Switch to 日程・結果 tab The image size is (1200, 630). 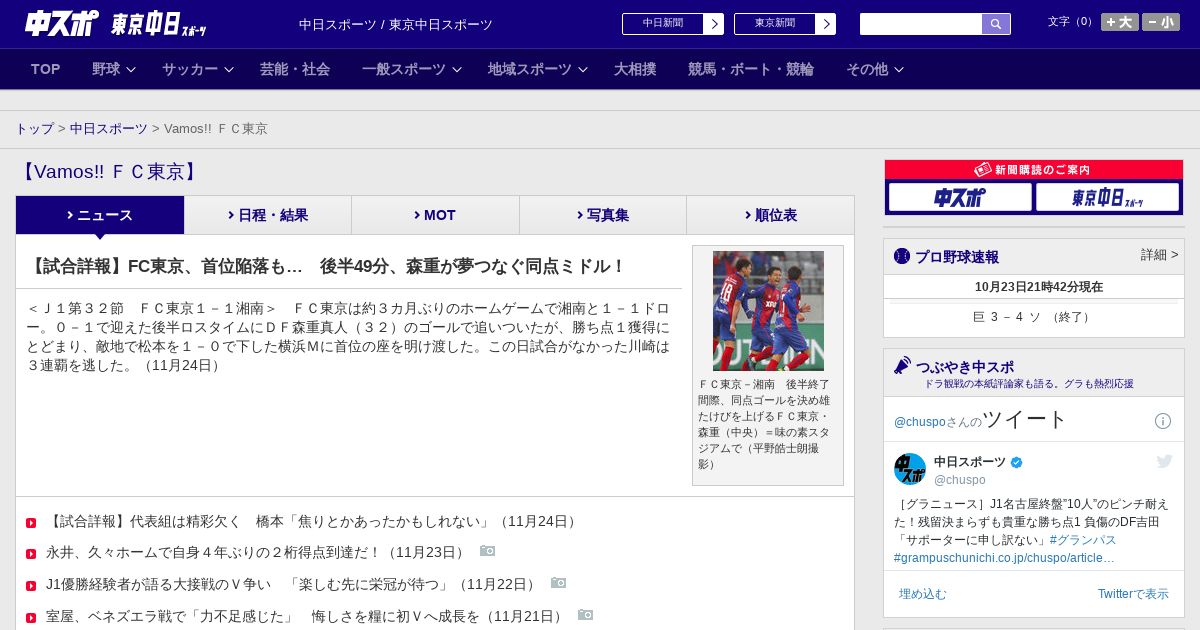tap(268, 215)
